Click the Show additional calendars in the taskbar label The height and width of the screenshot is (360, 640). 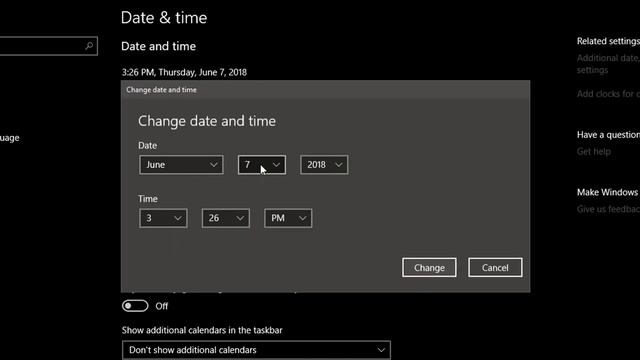tap(202, 330)
